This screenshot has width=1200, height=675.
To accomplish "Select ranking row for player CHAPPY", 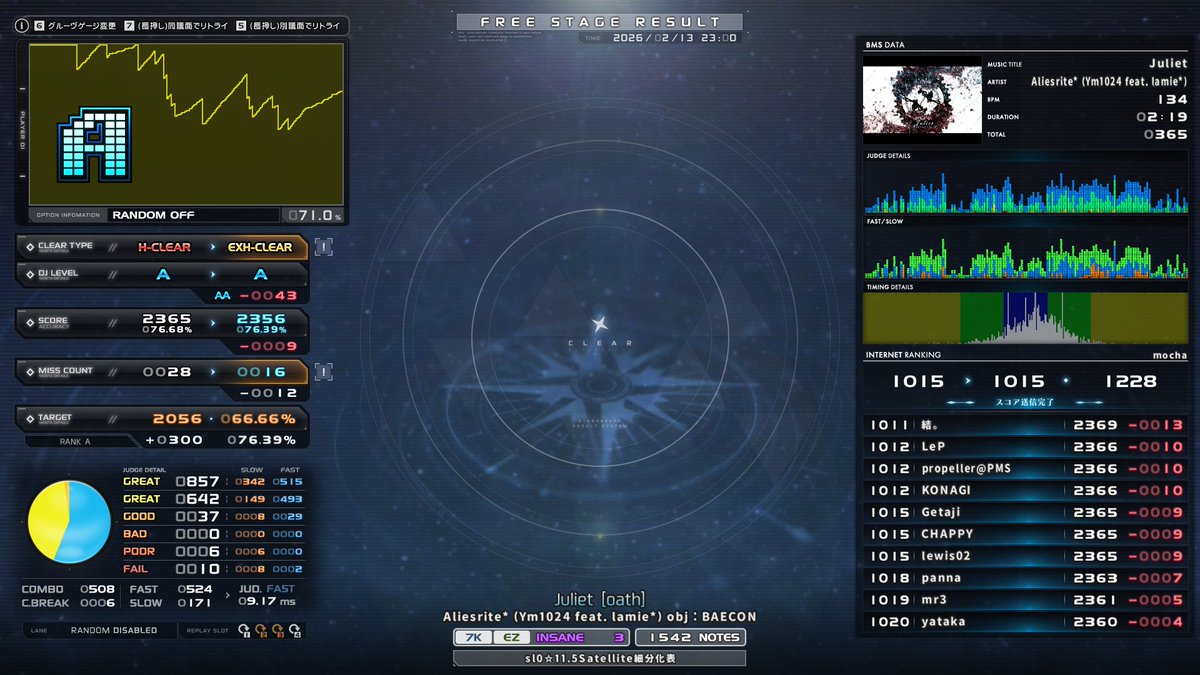I will [x=1025, y=534].
